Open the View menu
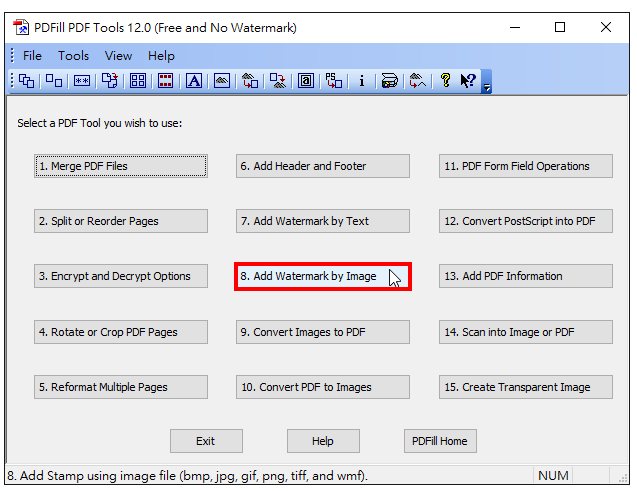 pyautogui.click(x=118, y=56)
